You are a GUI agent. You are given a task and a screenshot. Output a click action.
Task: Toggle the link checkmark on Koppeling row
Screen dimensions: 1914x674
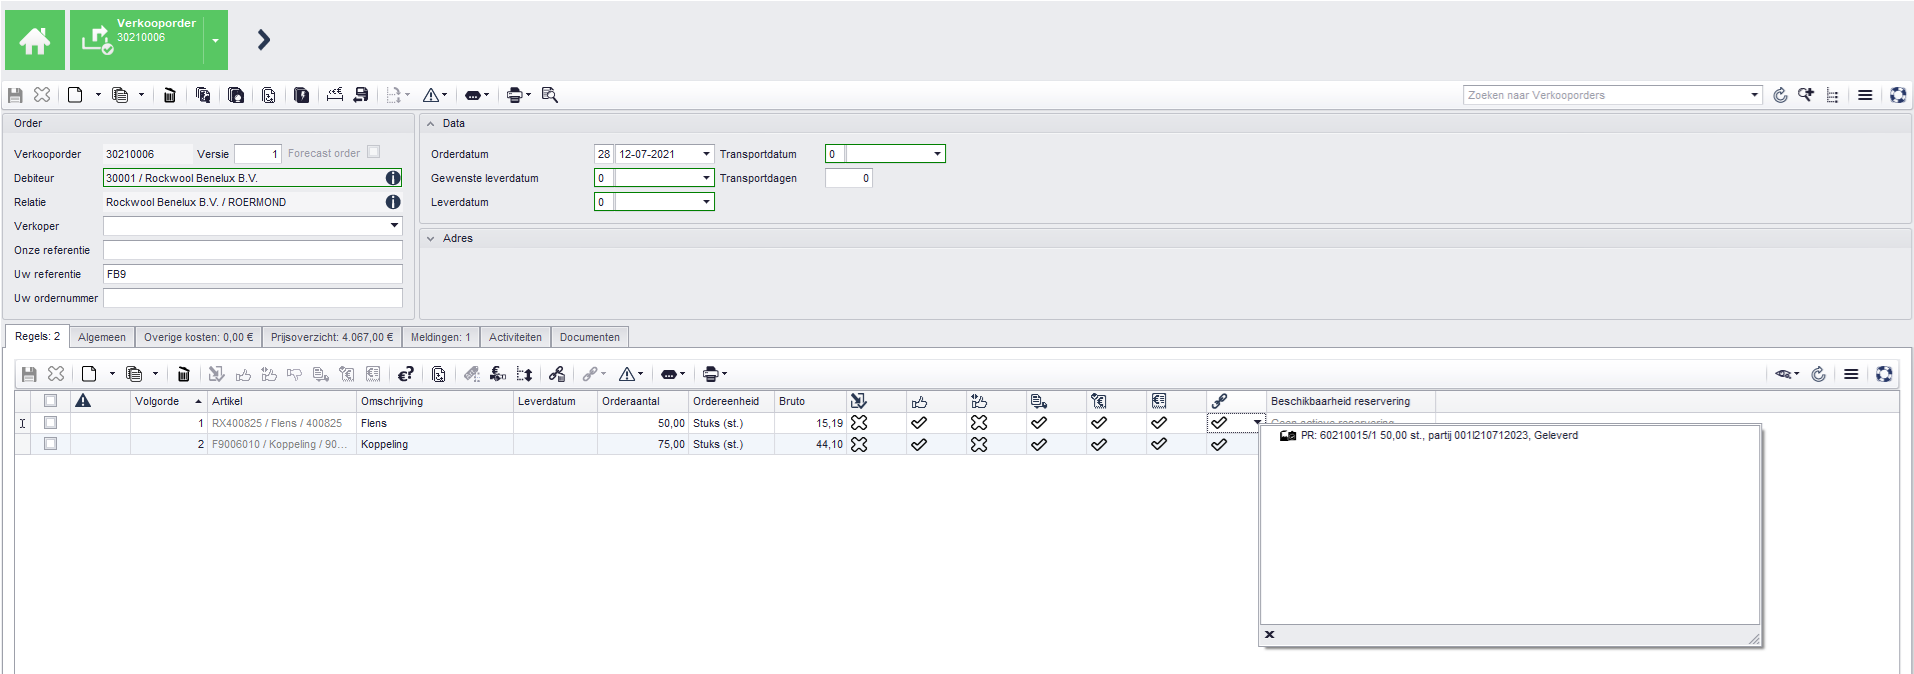[x=1219, y=444]
